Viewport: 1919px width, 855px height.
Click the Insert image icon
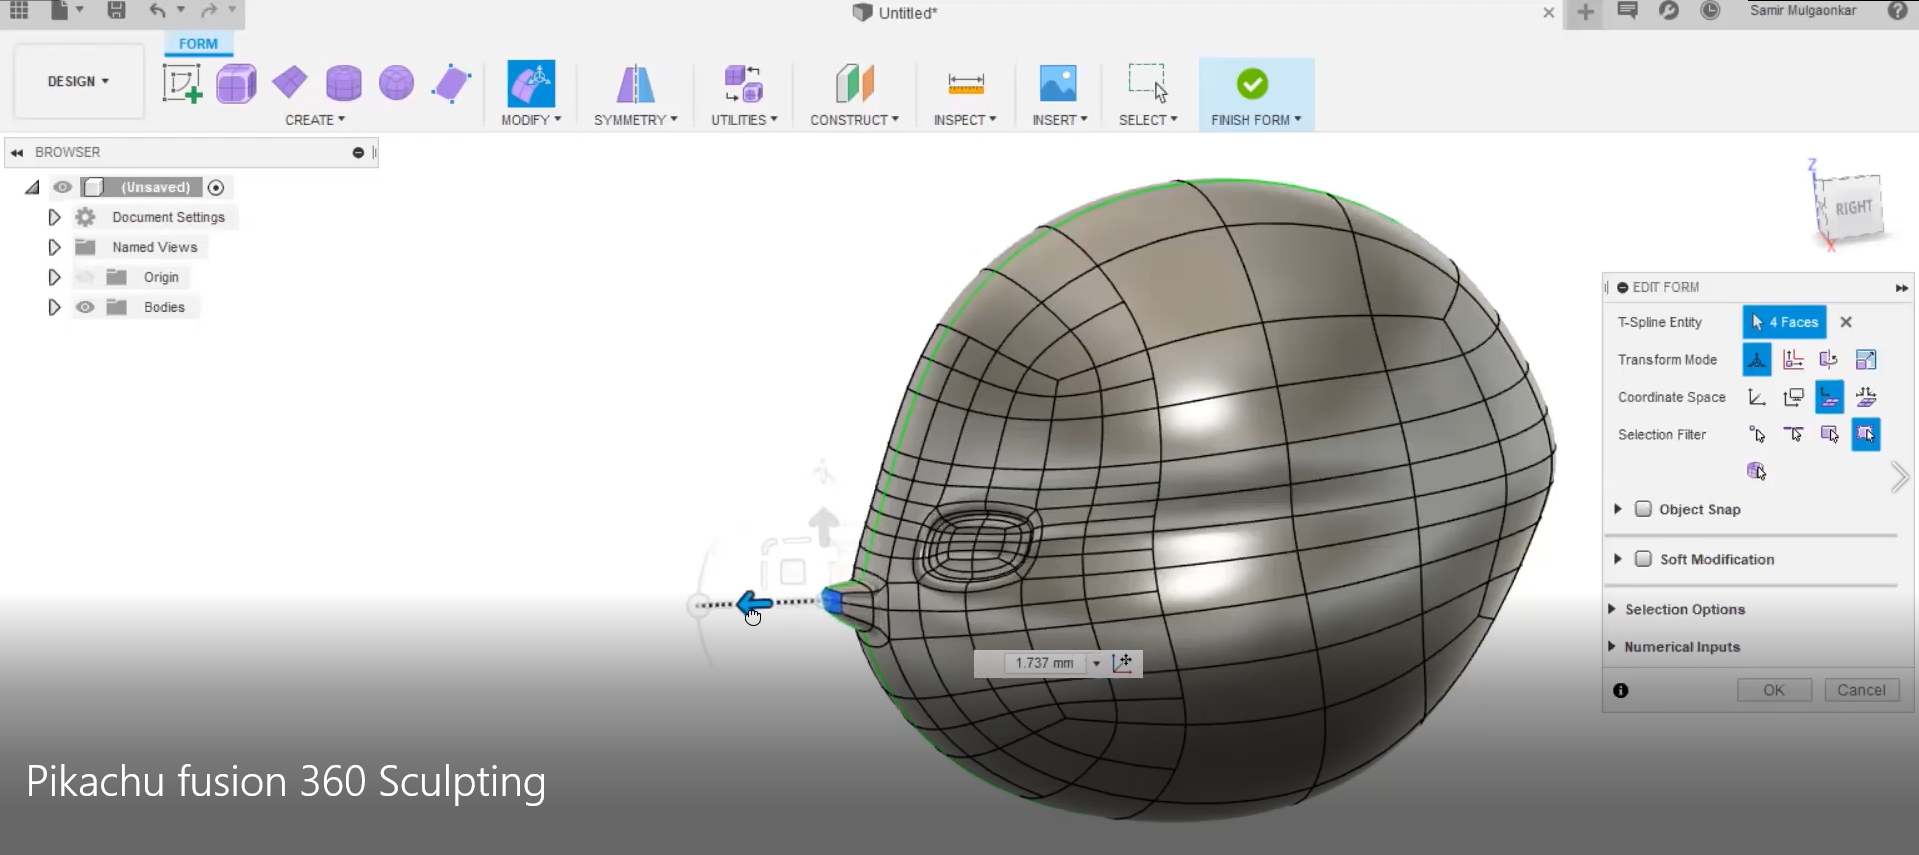pos(1058,83)
